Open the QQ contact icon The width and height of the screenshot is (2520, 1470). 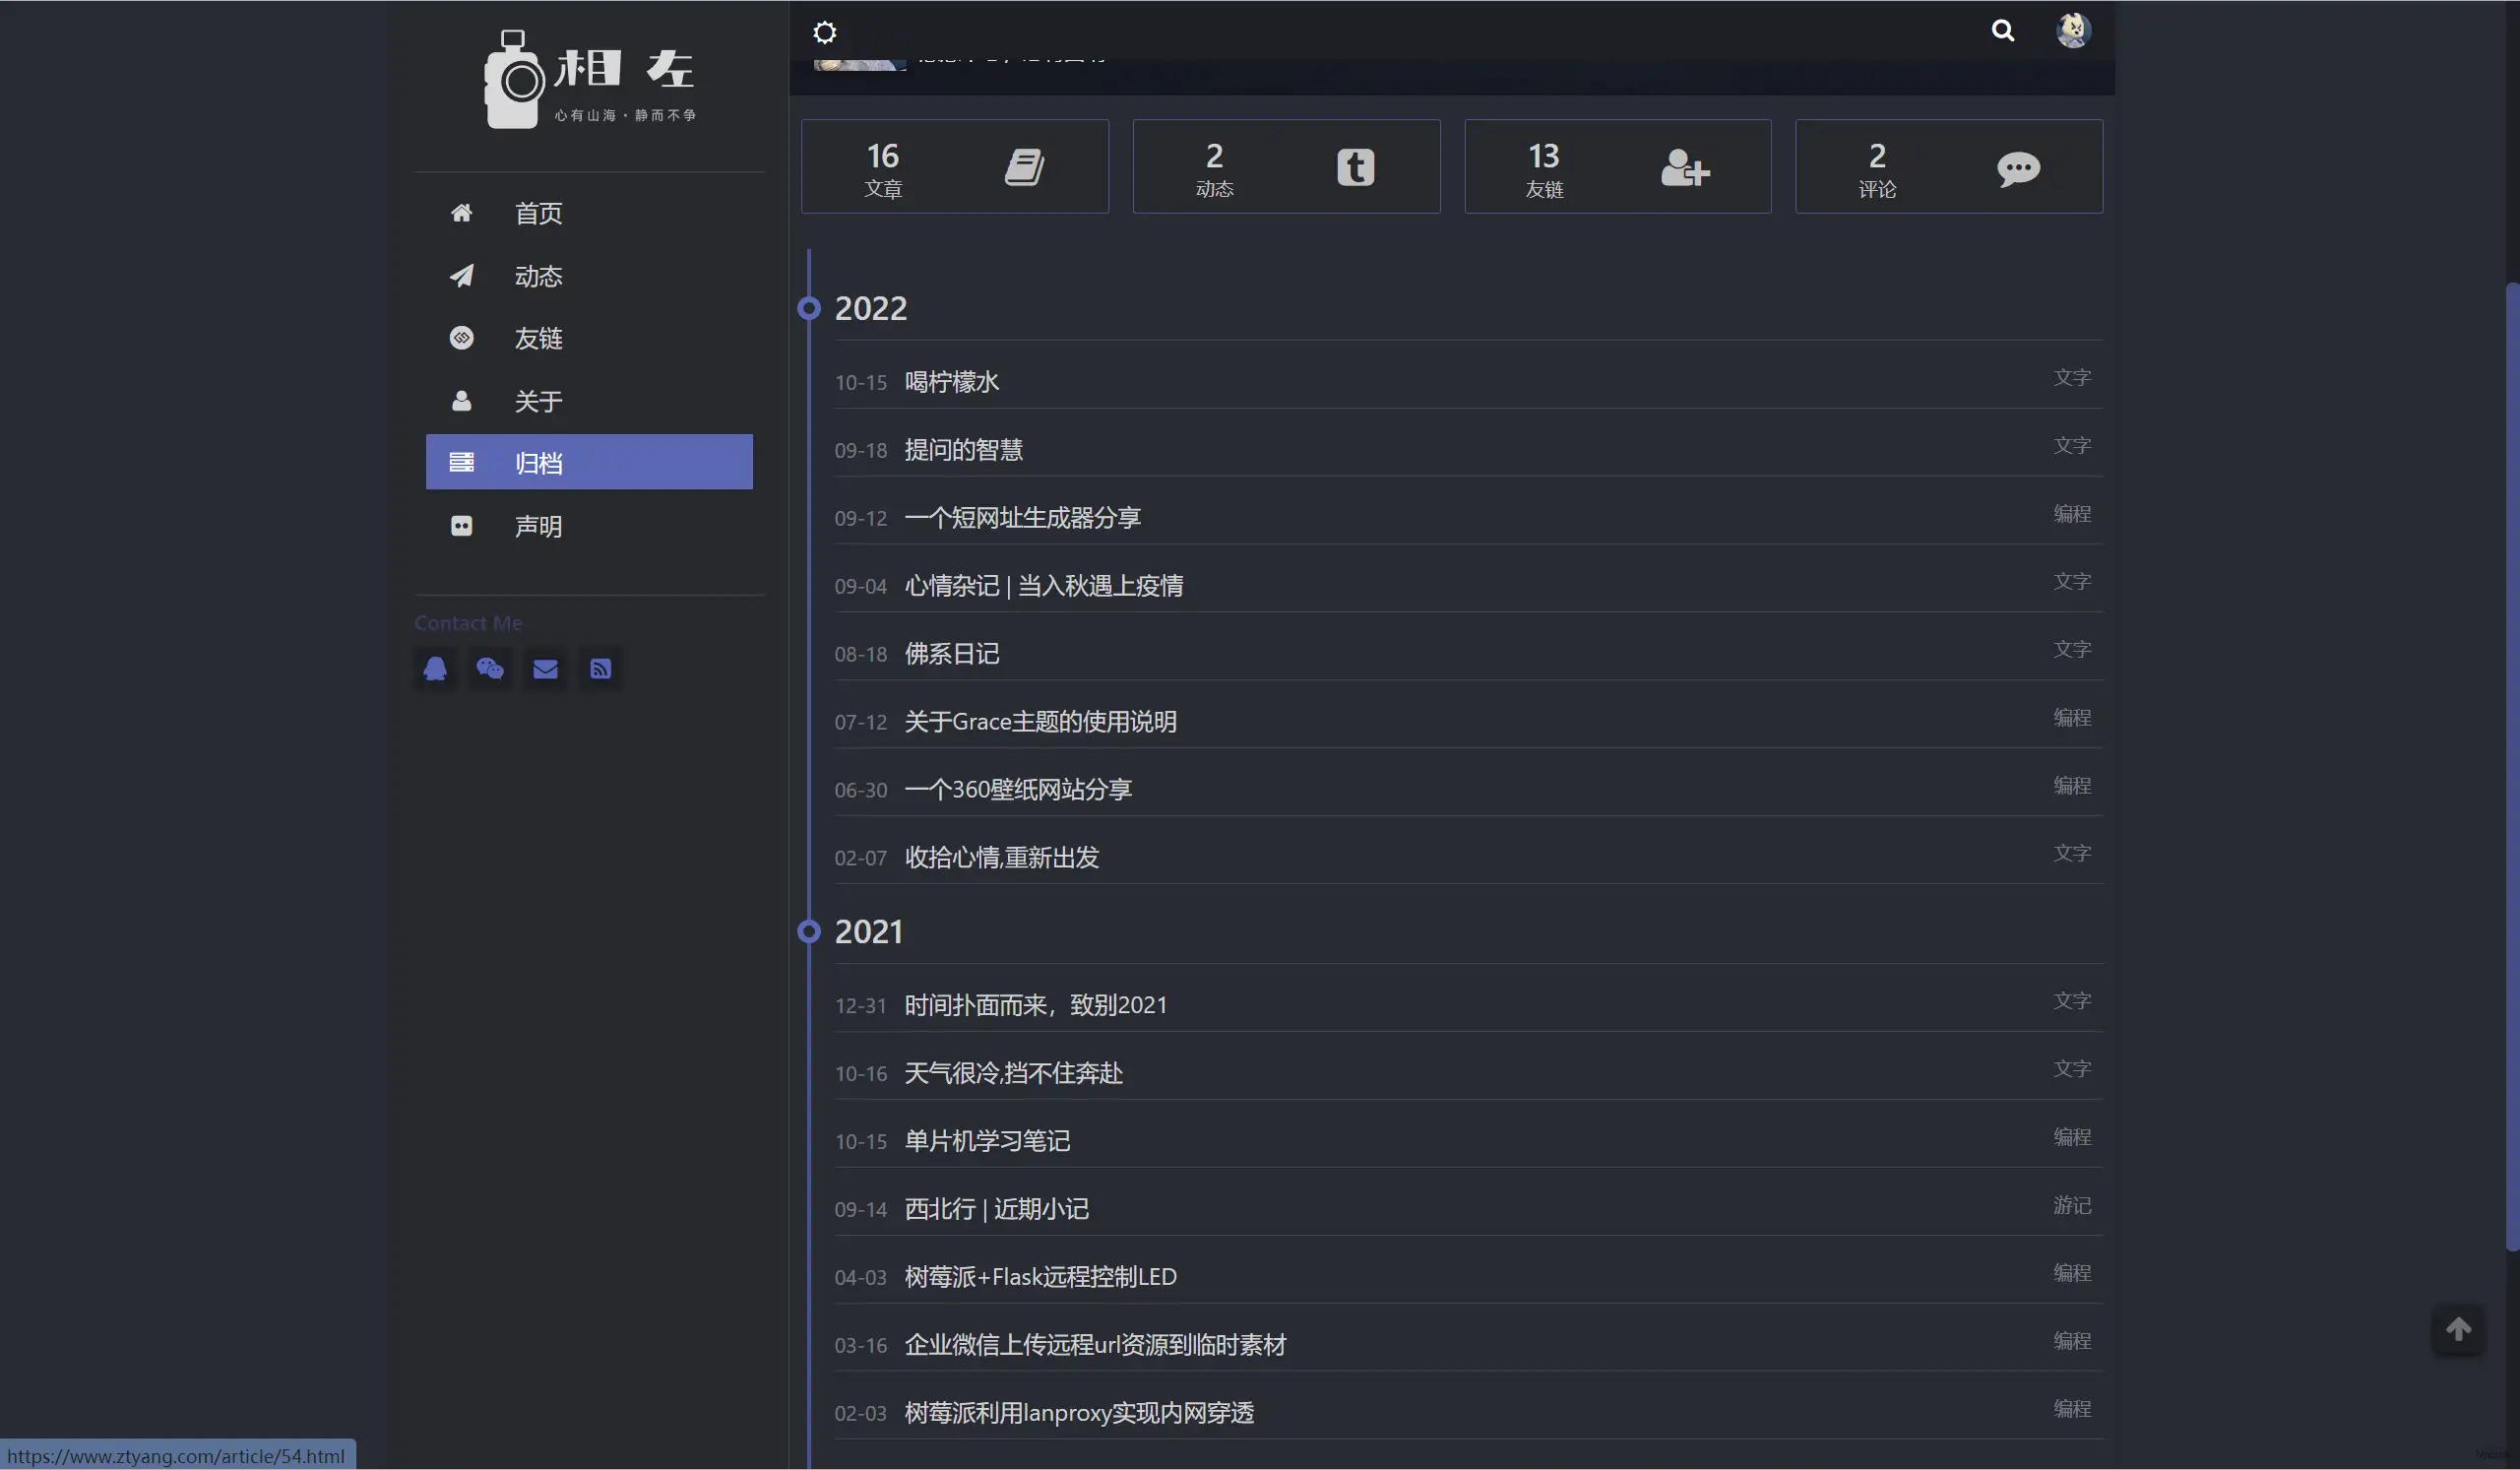(x=435, y=669)
